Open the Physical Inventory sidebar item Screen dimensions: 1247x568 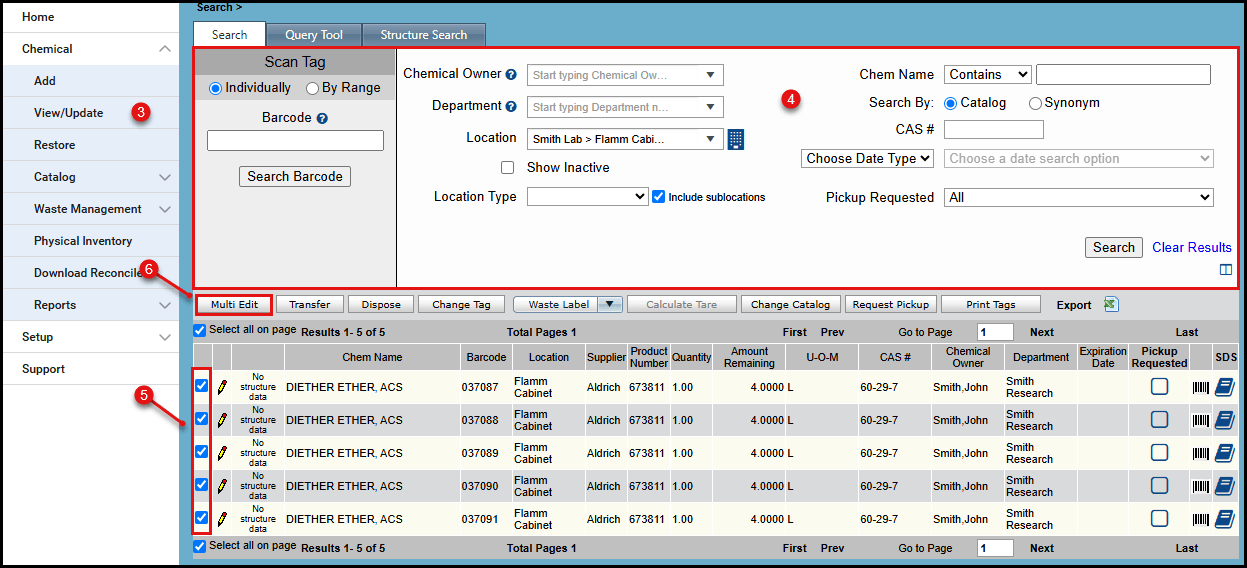(x=89, y=241)
